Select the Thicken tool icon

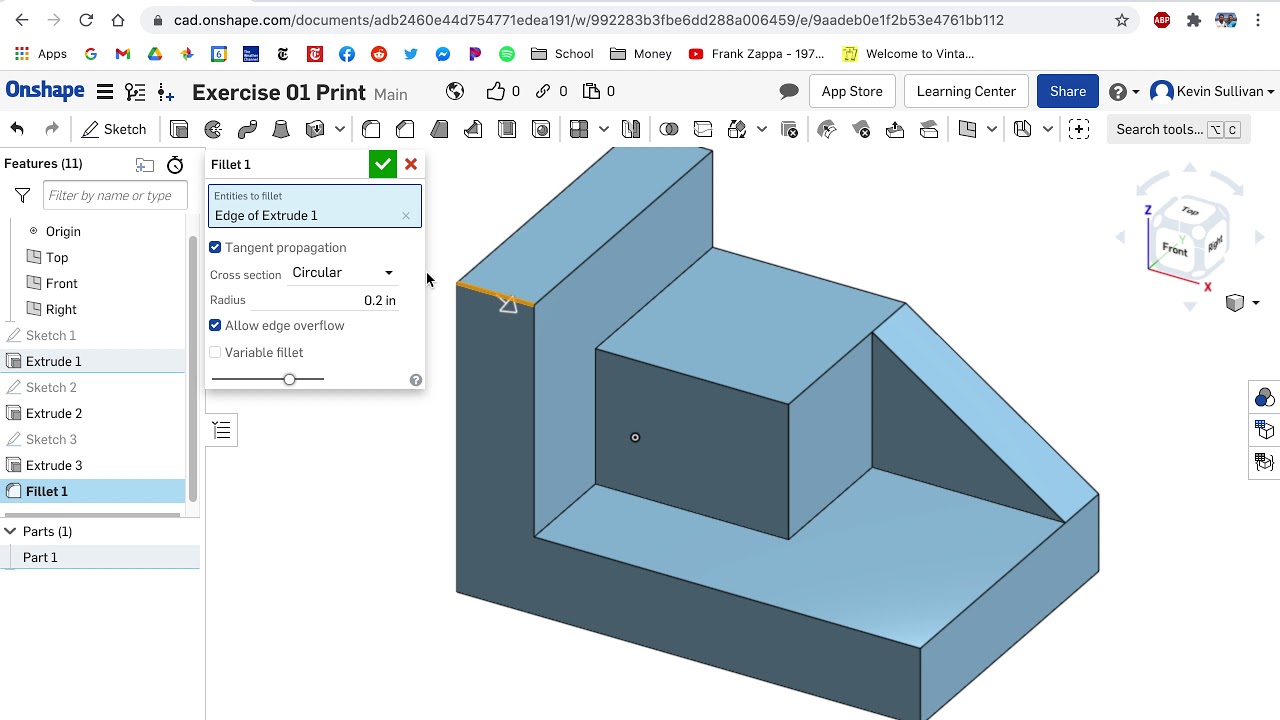pos(315,129)
